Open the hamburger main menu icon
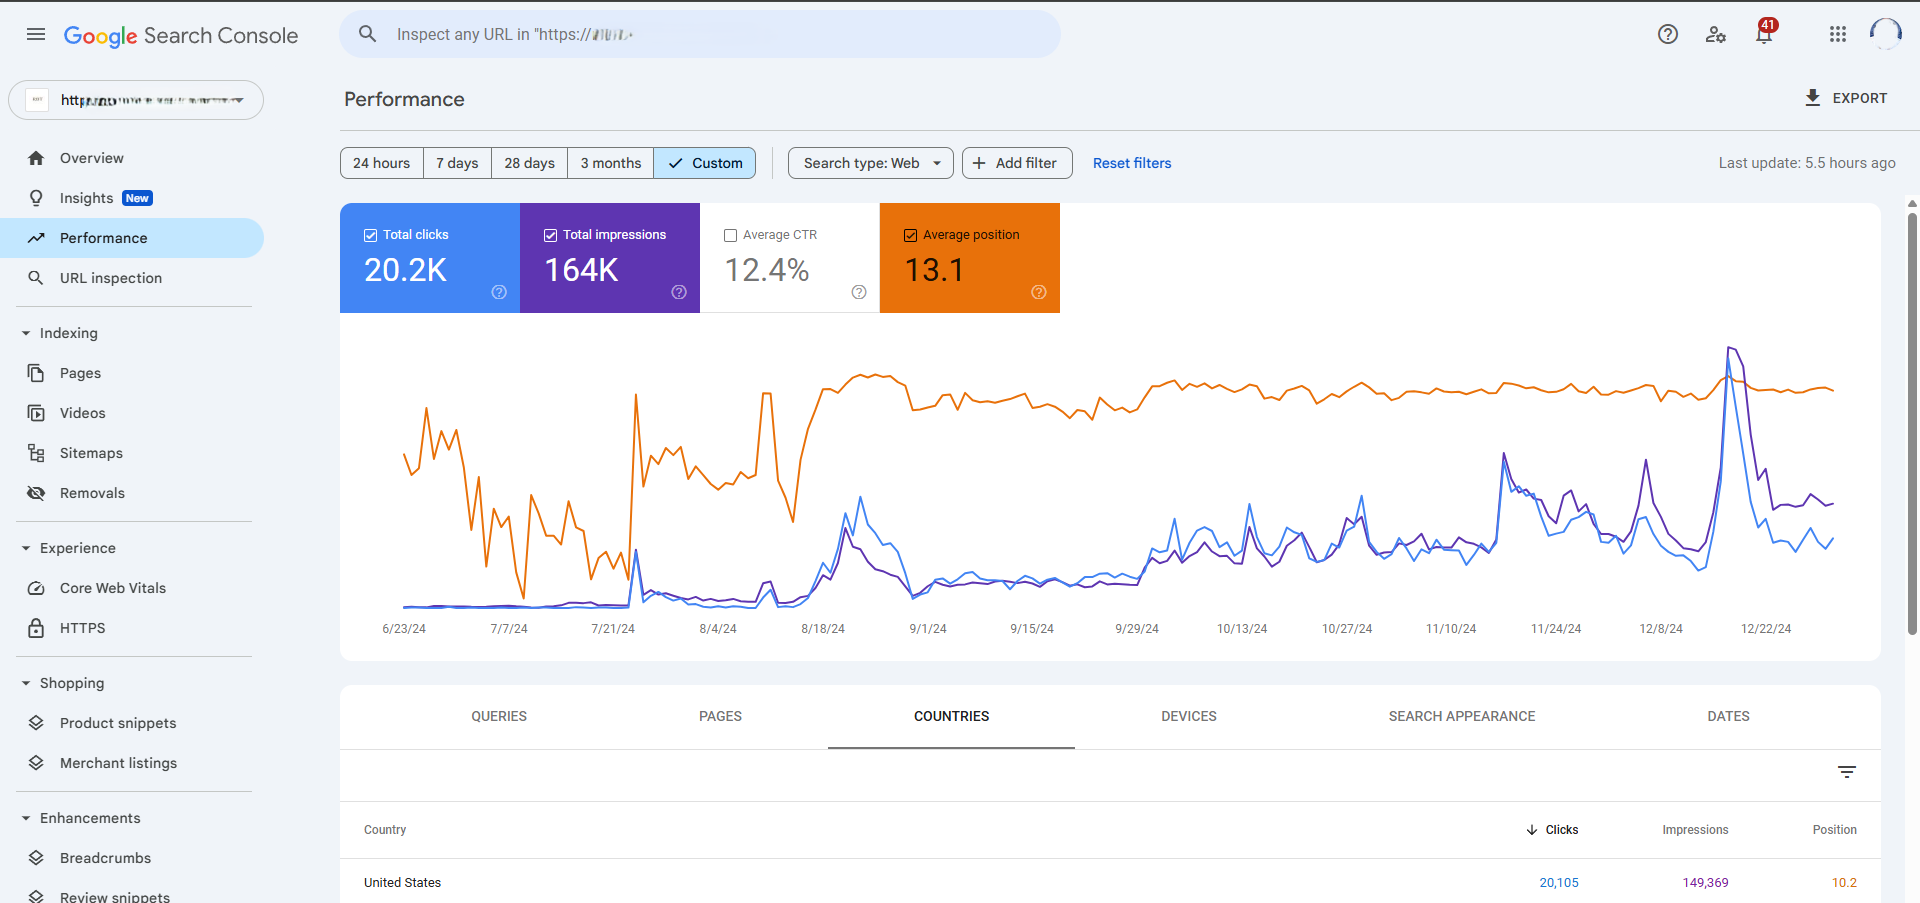Viewport: 1920px width, 903px height. pos(36,34)
